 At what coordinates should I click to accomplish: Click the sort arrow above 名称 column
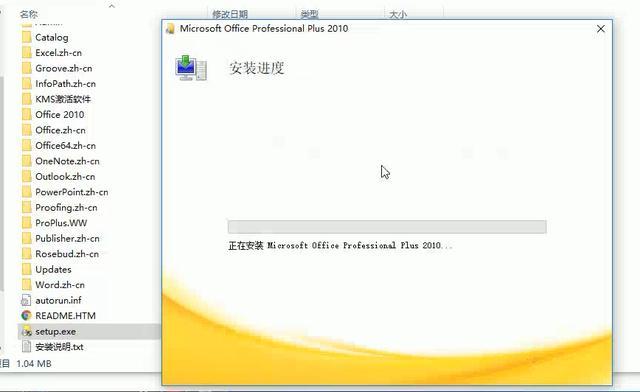tap(111, 6)
